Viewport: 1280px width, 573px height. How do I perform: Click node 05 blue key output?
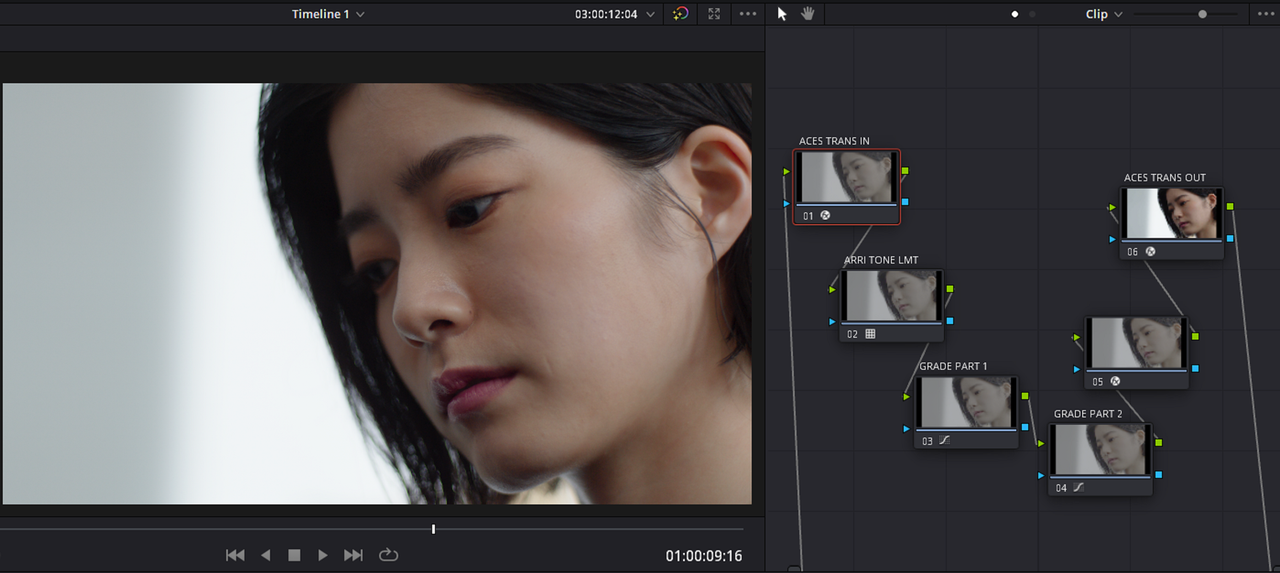point(1195,368)
